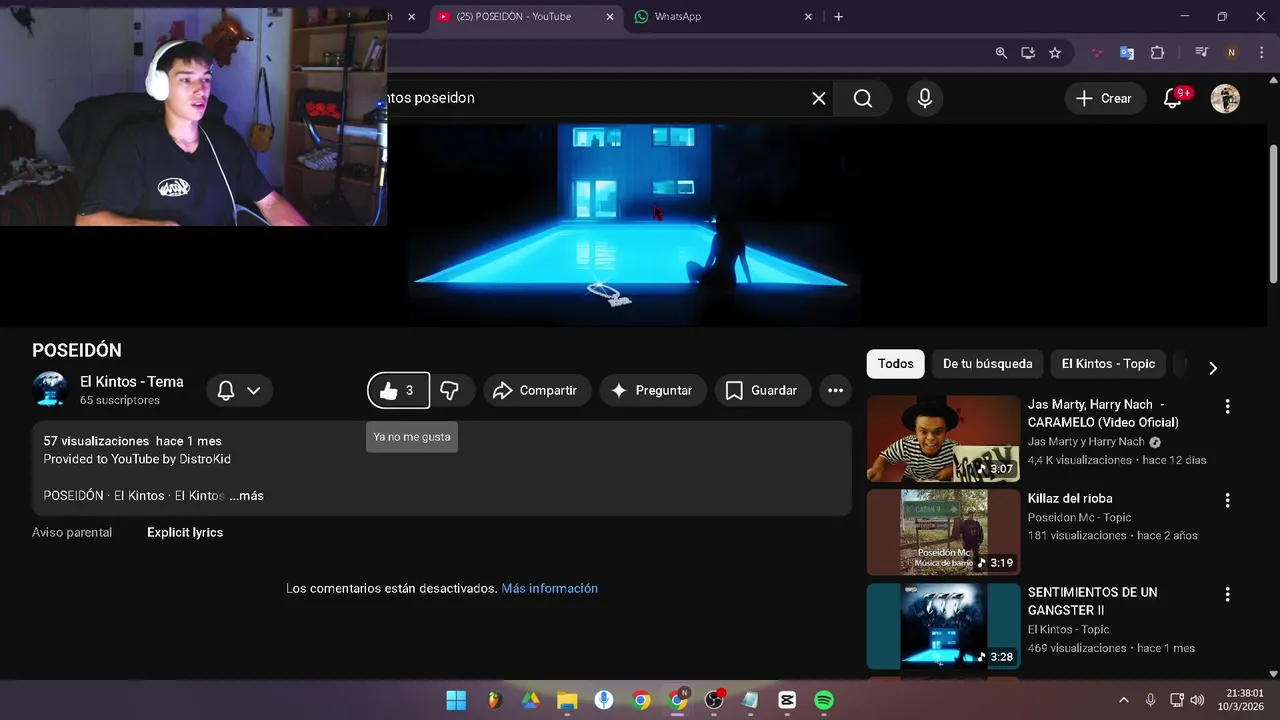Open the YouTube account avatar menu
Image resolution: width=1280 pixels, height=720 pixels.
point(1225,98)
